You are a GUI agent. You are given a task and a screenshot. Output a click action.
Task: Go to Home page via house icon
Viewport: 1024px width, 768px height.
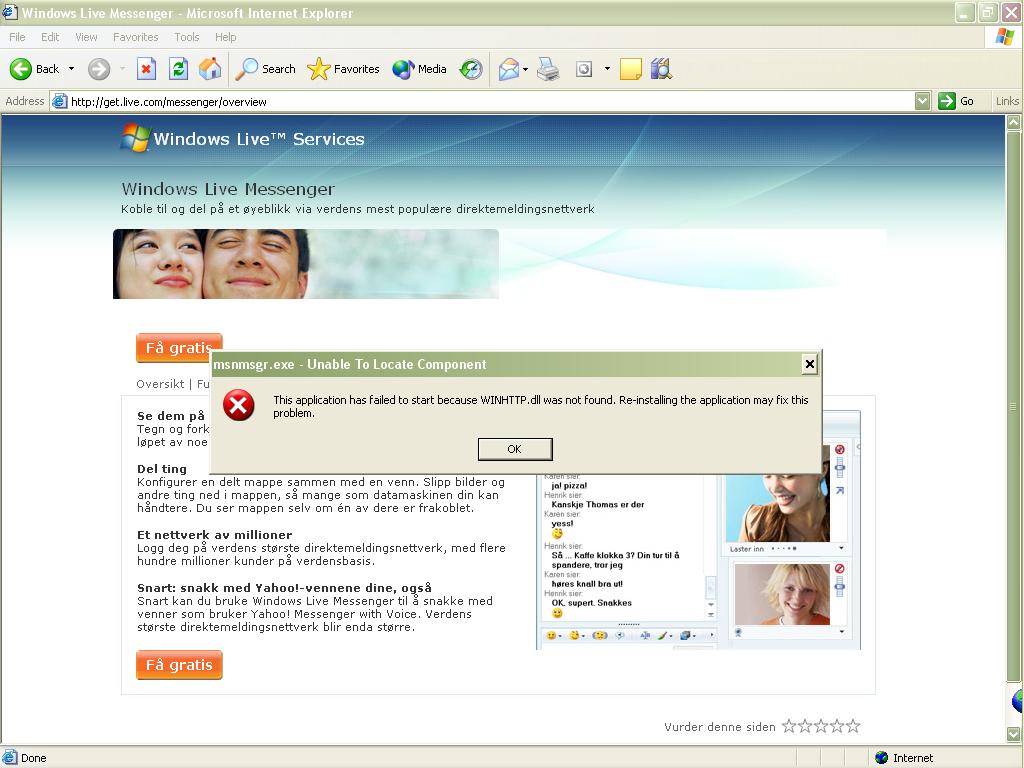210,69
